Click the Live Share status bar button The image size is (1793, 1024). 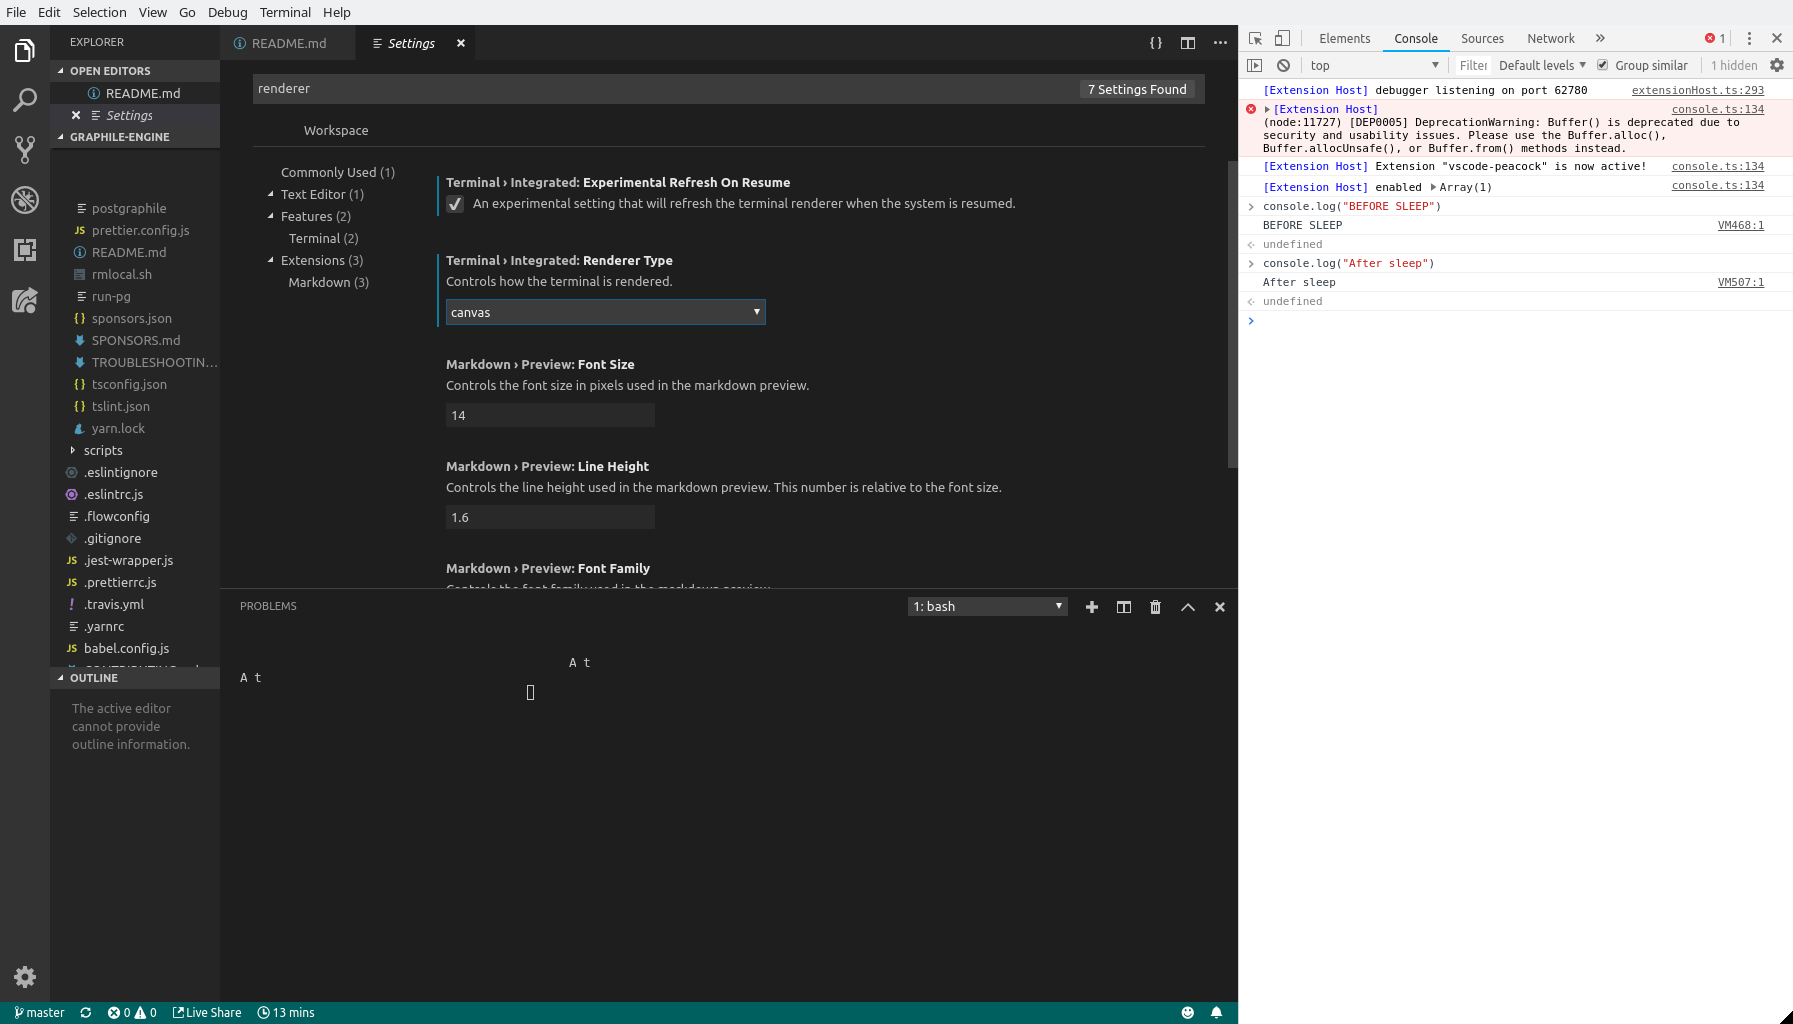click(x=207, y=1013)
